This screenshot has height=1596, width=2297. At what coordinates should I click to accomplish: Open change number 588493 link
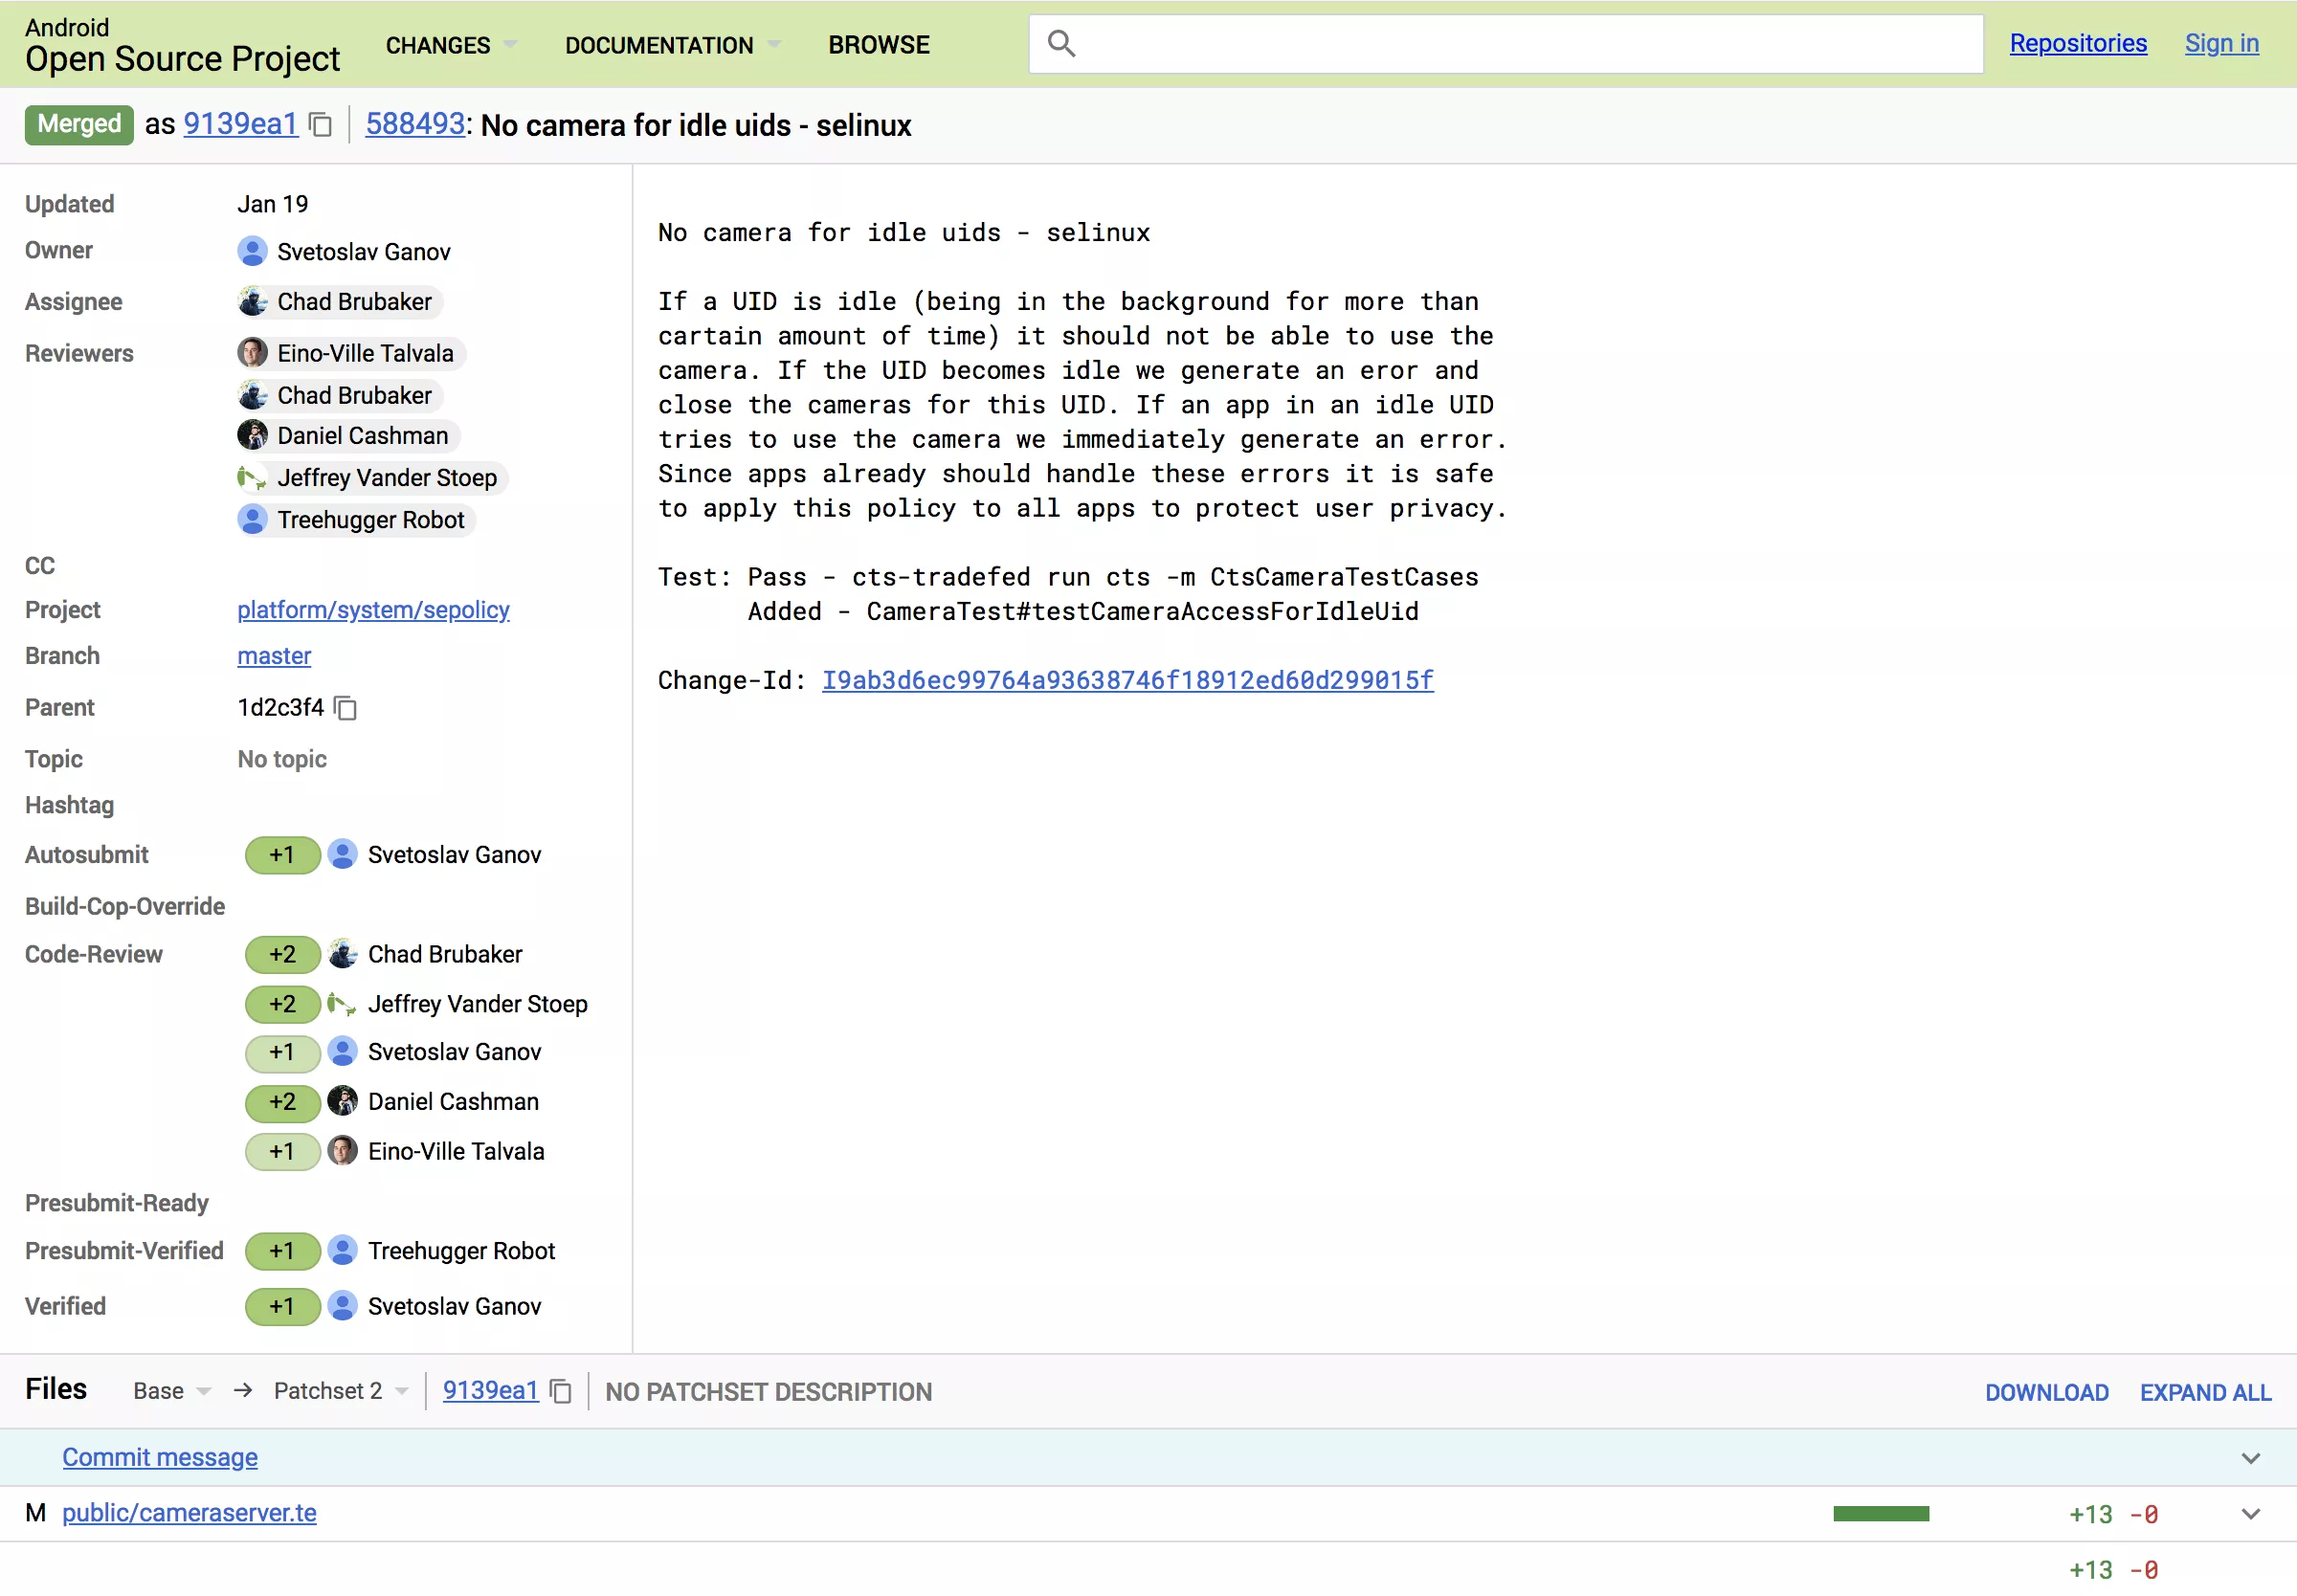click(x=415, y=124)
